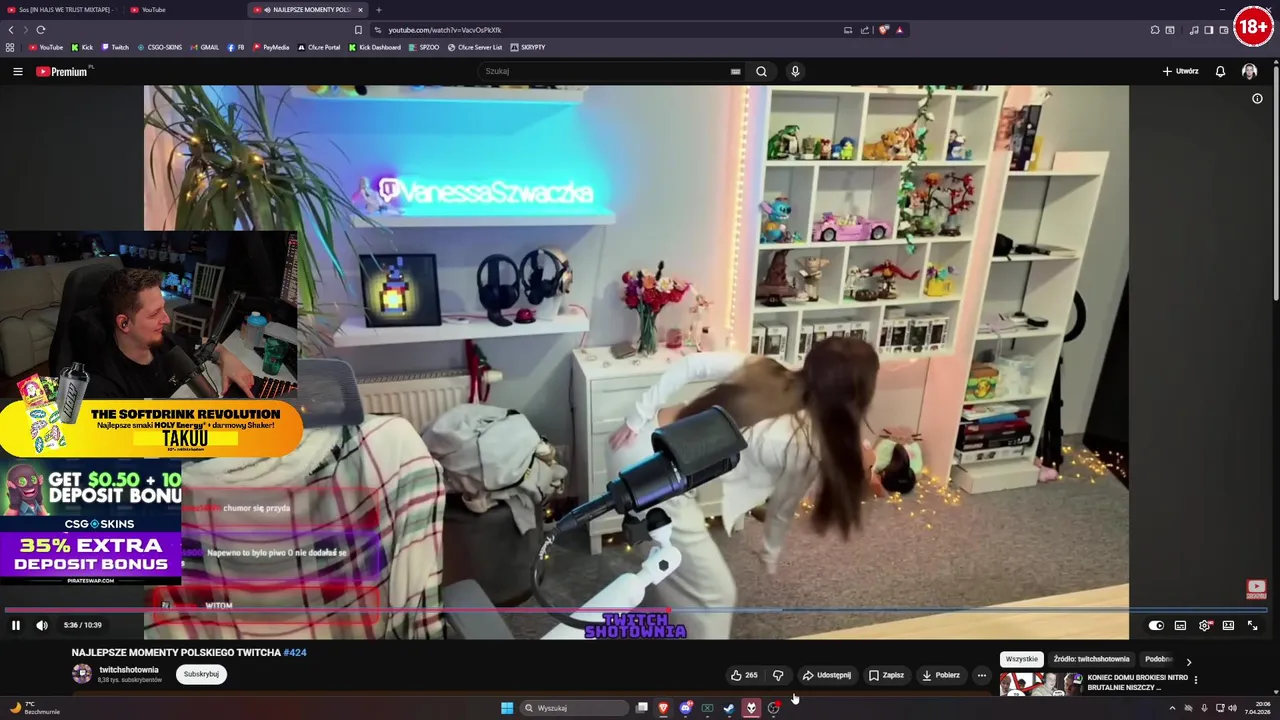Screen dimensions: 1280x720
Task: Dislike the video
Action: 778,675
